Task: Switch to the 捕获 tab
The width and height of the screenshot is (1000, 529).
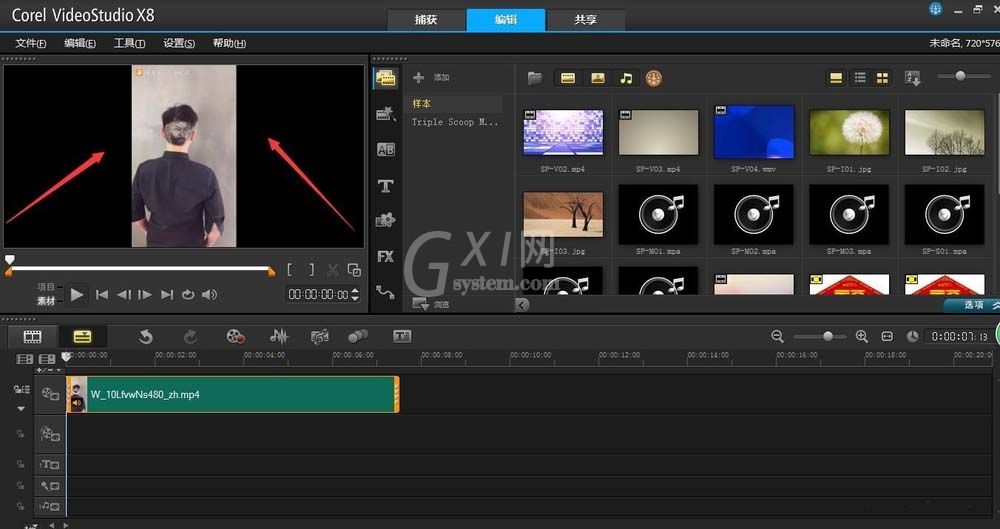Action: [426, 20]
